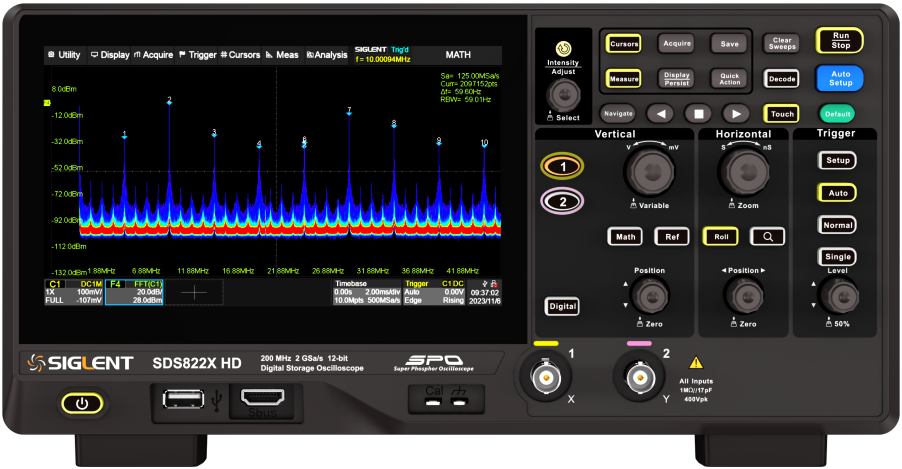Push the trigger Level 50% knob
The image size is (902, 469).
[x=839, y=296]
